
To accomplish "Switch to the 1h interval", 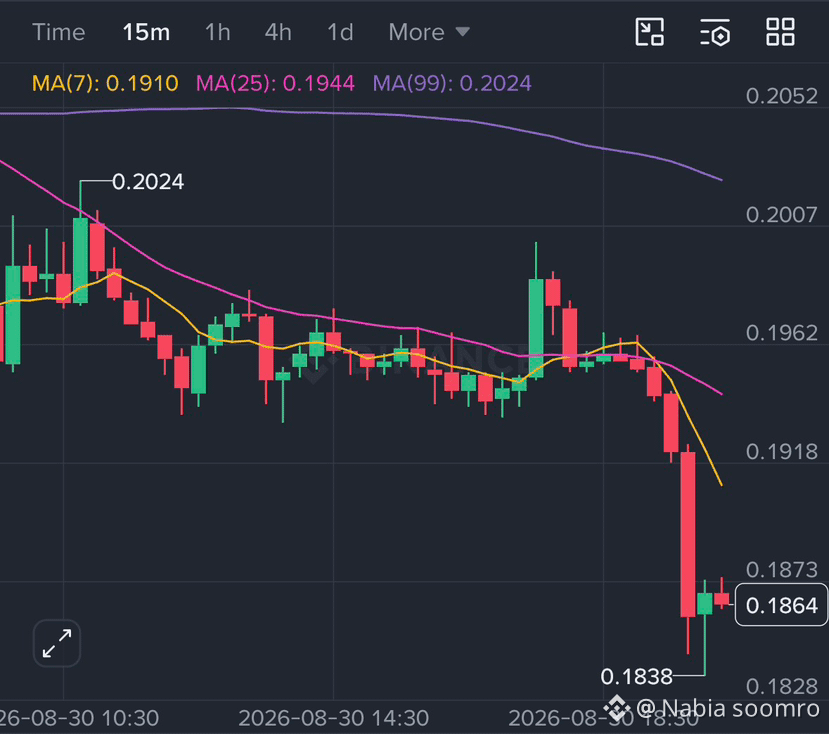I will tap(218, 32).
